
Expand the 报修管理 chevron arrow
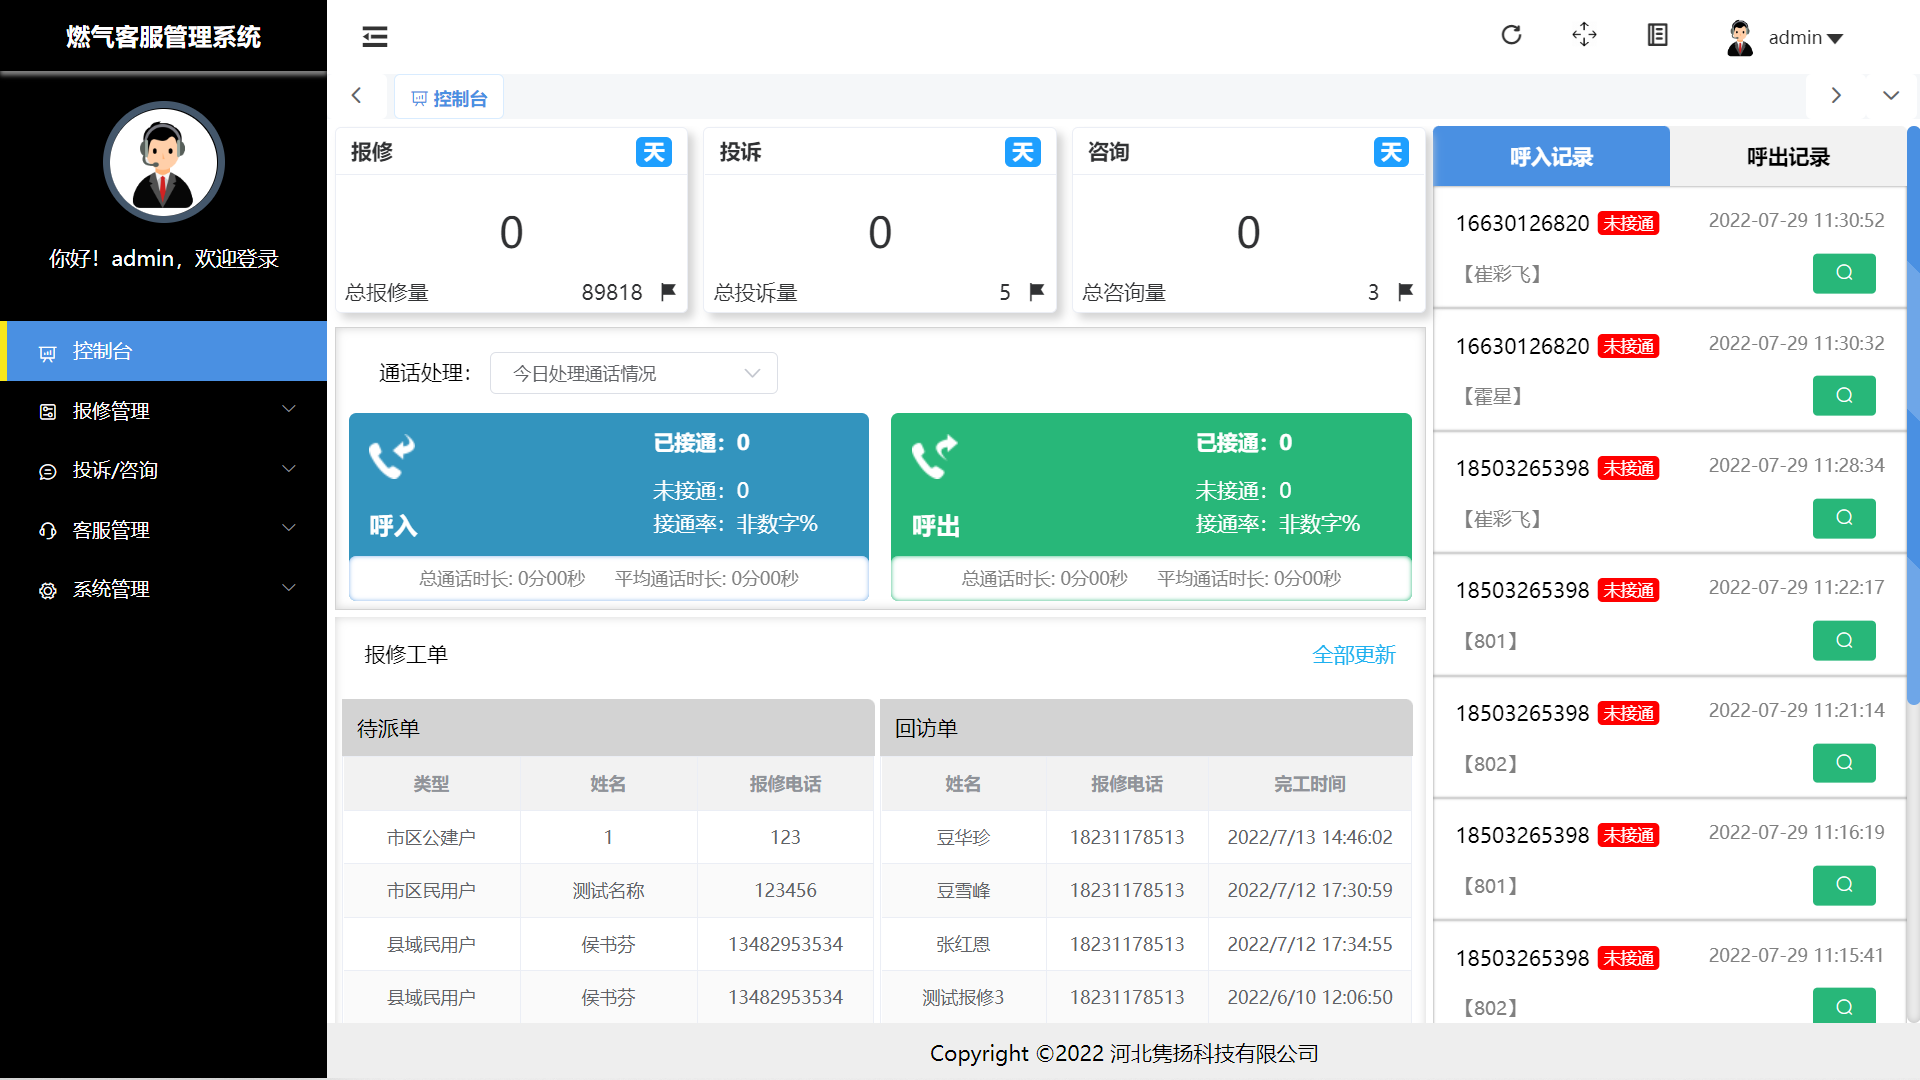(x=289, y=409)
